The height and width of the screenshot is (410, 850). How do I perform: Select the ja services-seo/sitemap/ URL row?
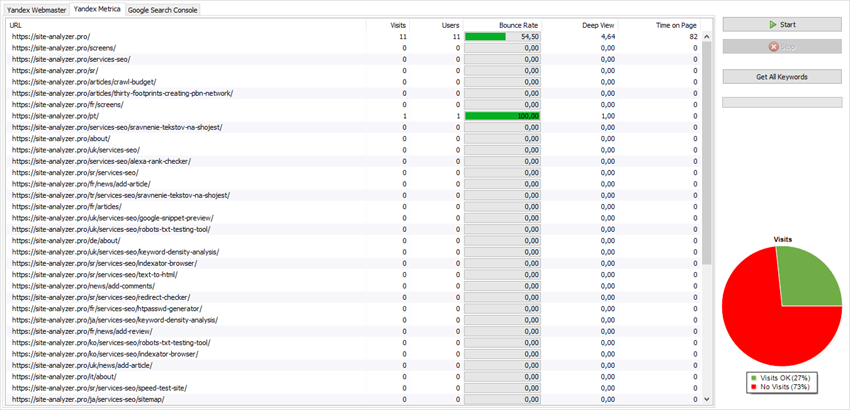tap(355, 399)
